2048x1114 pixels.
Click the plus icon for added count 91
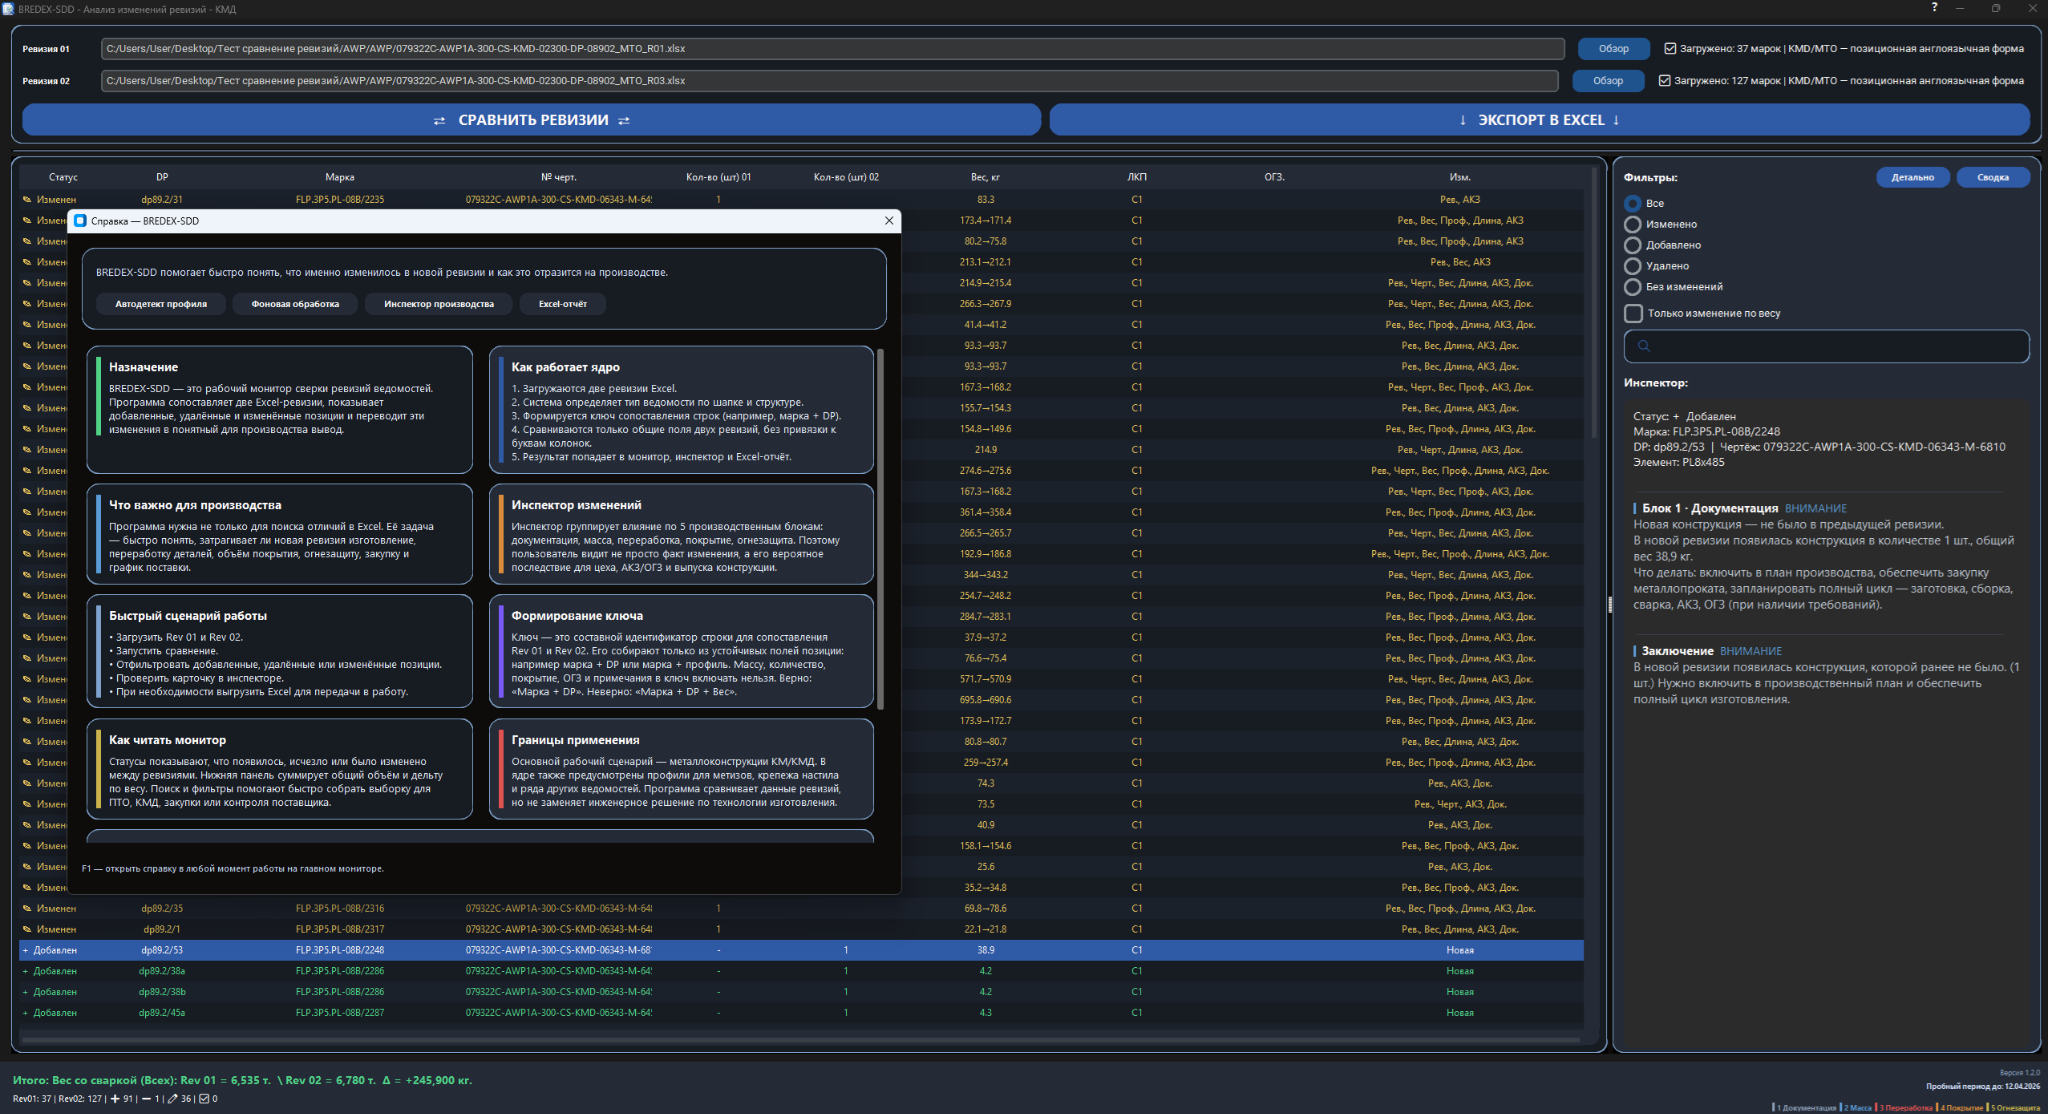click(x=115, y=1099)
